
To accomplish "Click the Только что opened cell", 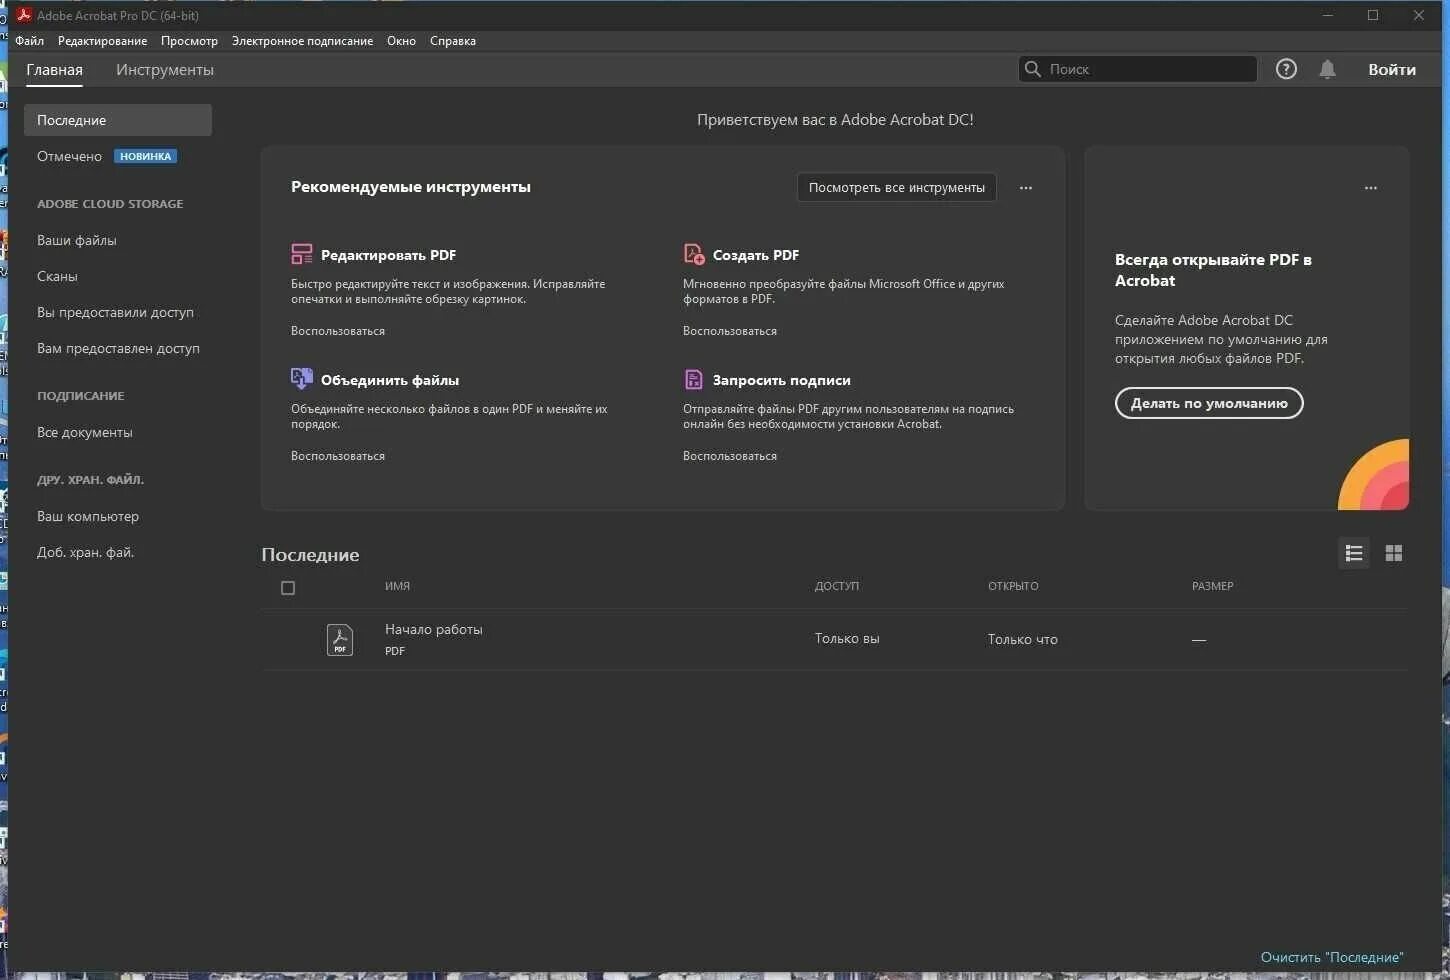I will [1023, 639].
